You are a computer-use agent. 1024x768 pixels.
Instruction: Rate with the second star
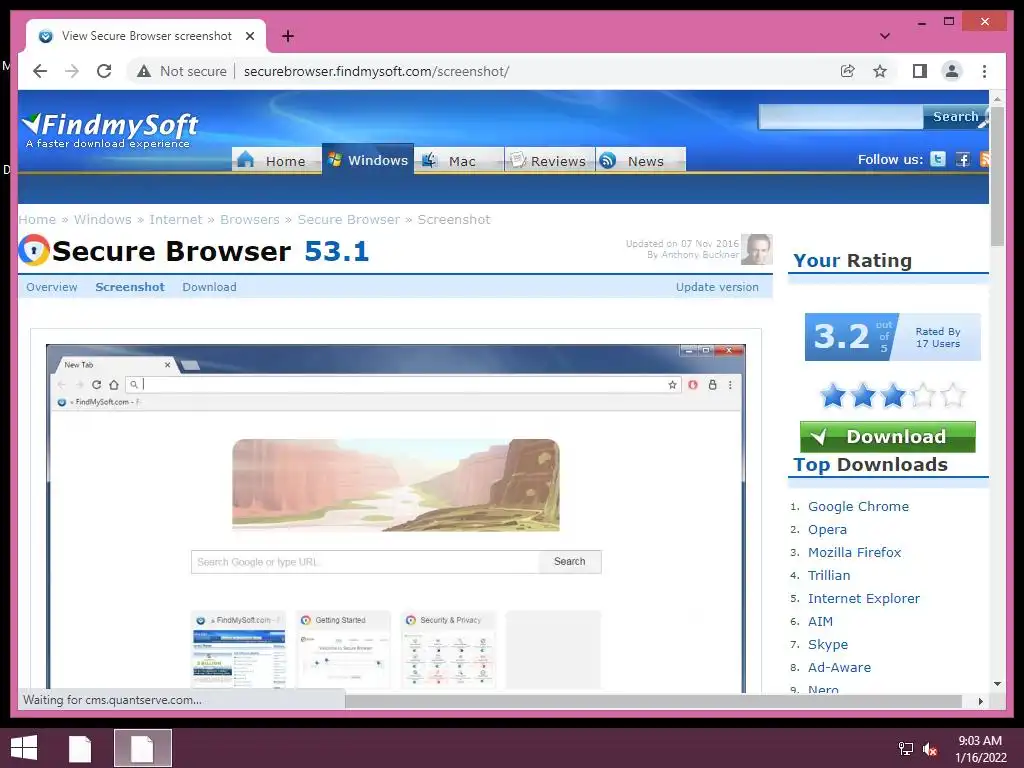coord(863,395)
